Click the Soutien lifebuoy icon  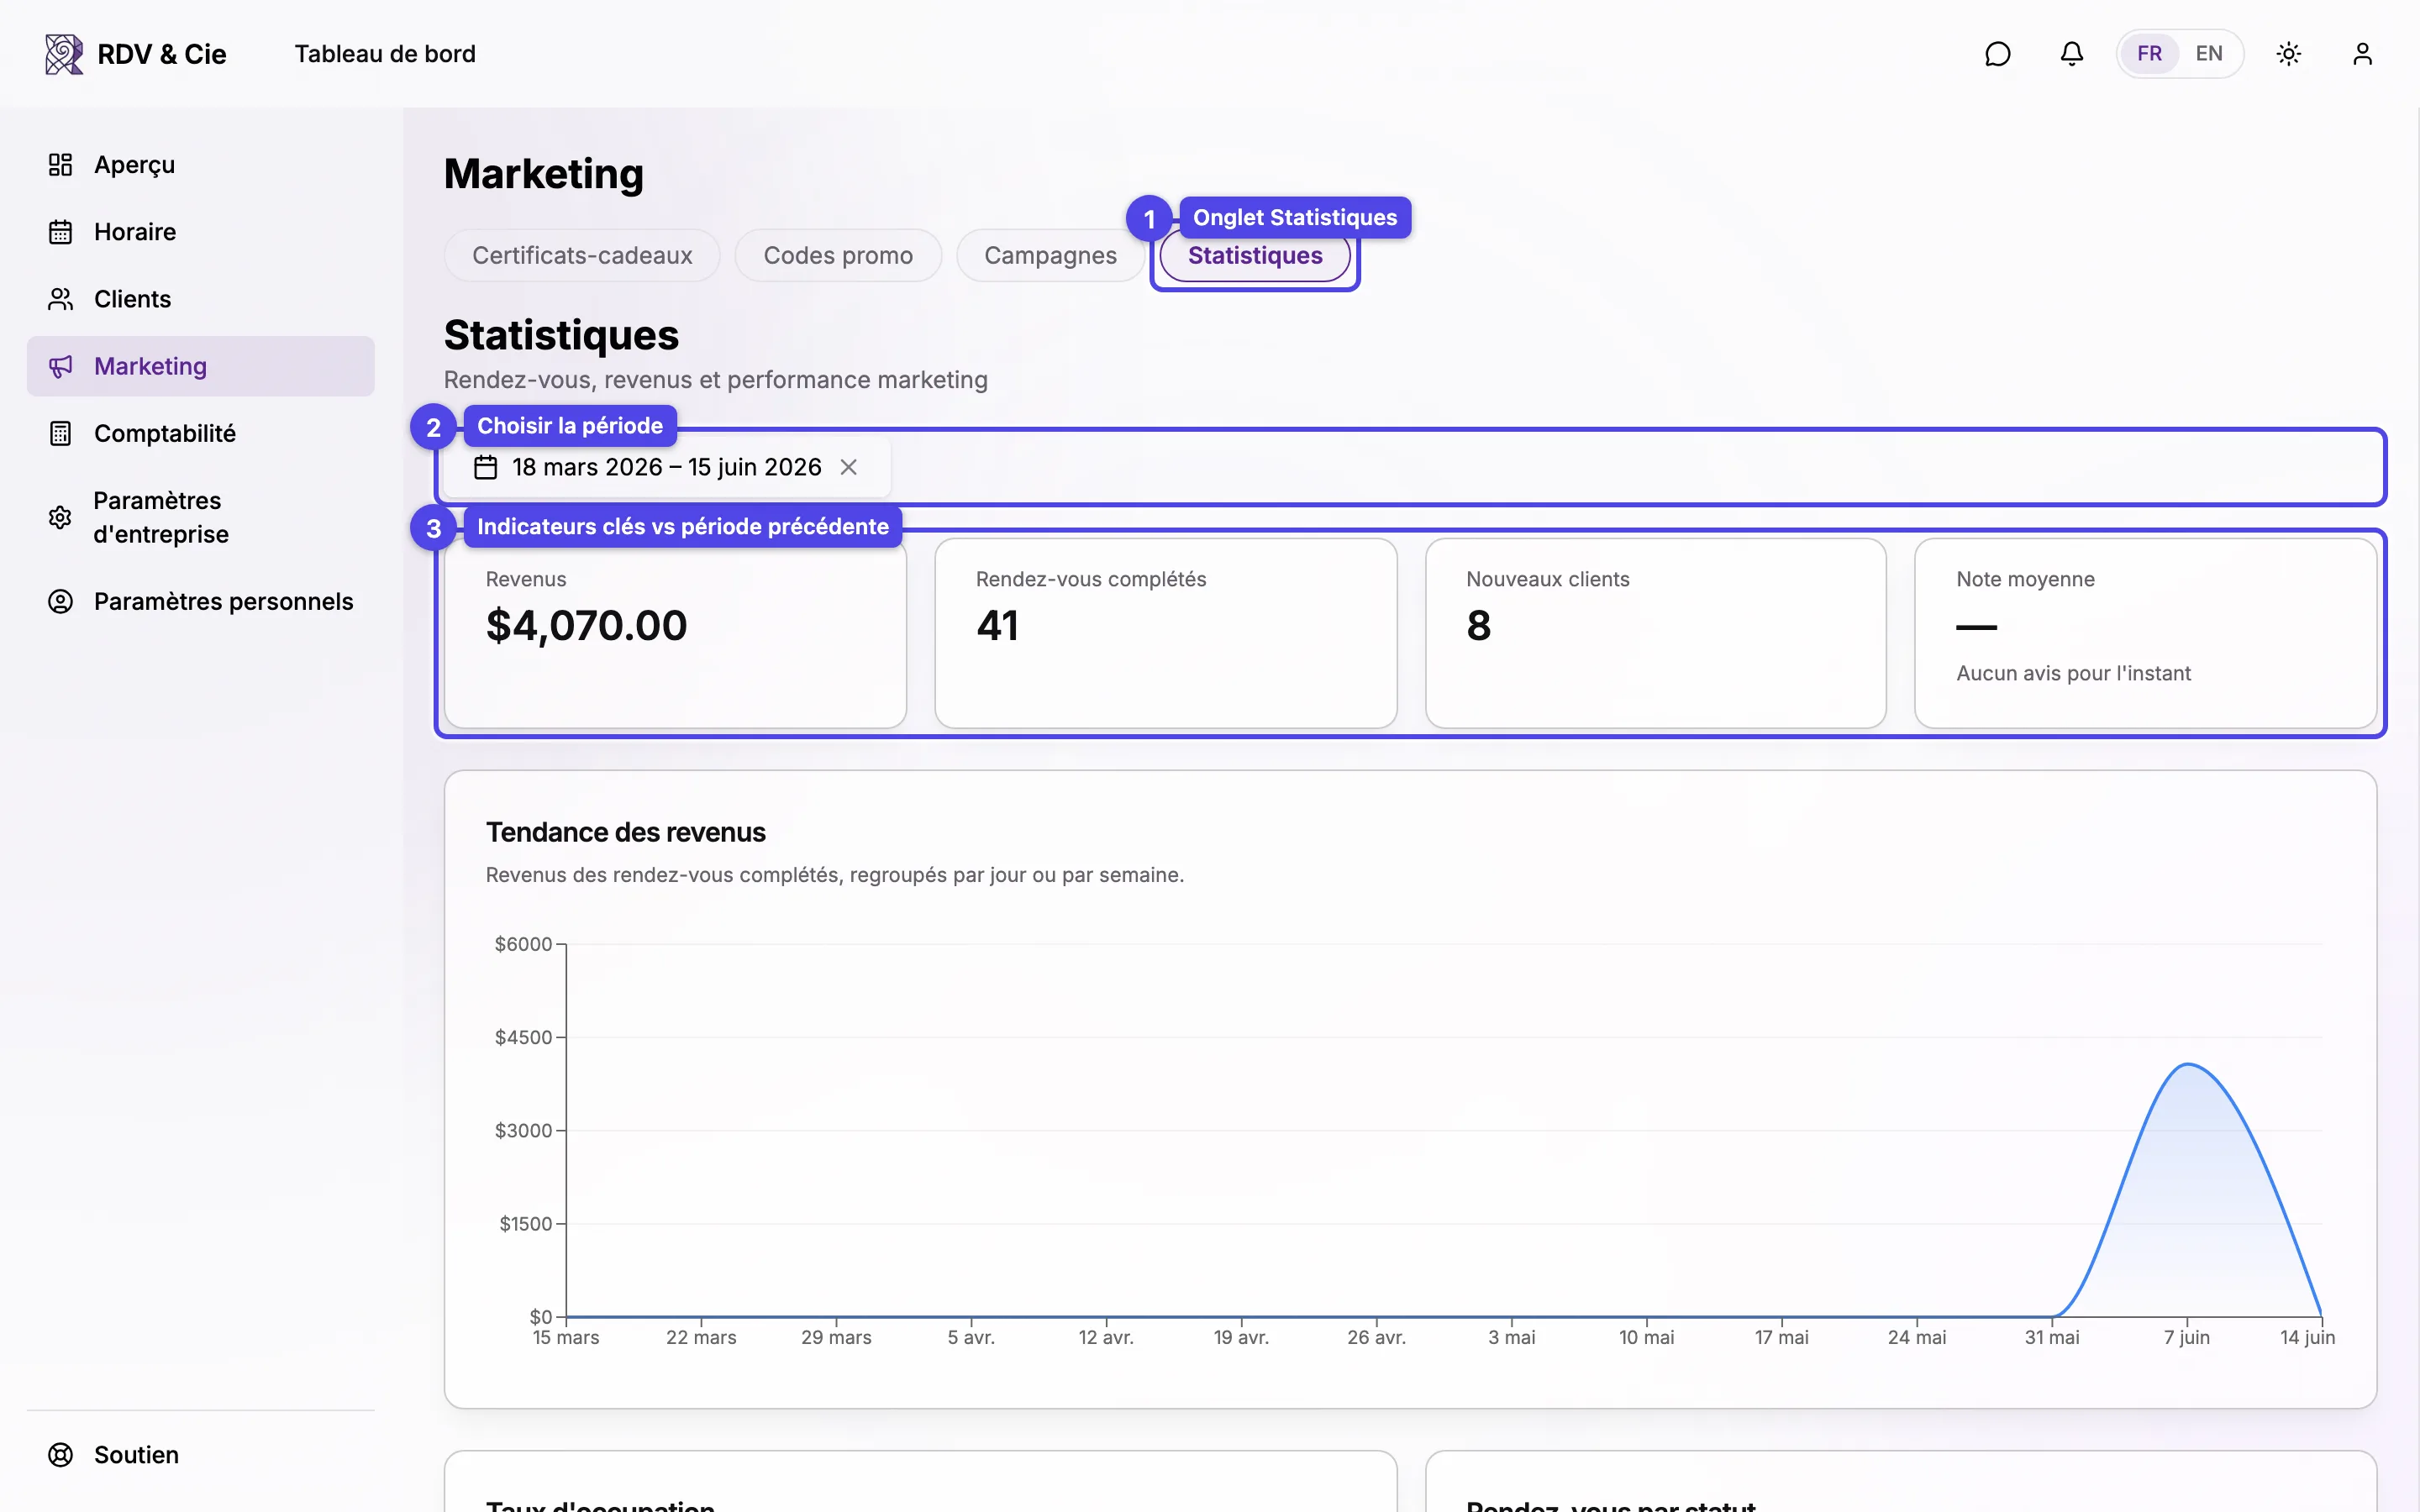click(60, 1455)
